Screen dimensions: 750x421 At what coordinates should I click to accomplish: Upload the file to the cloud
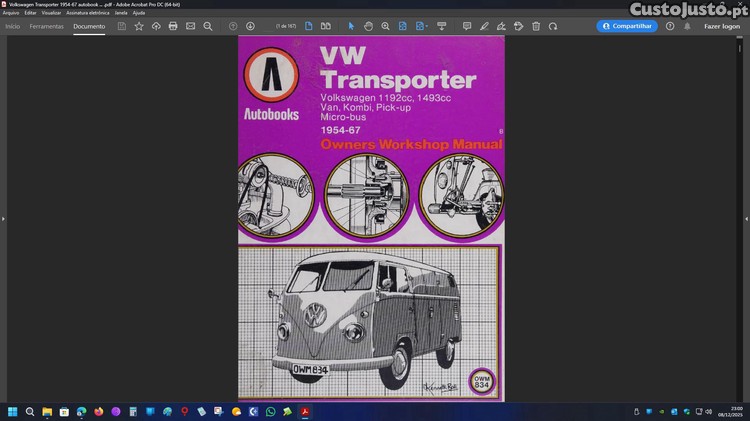coord(156,26)
